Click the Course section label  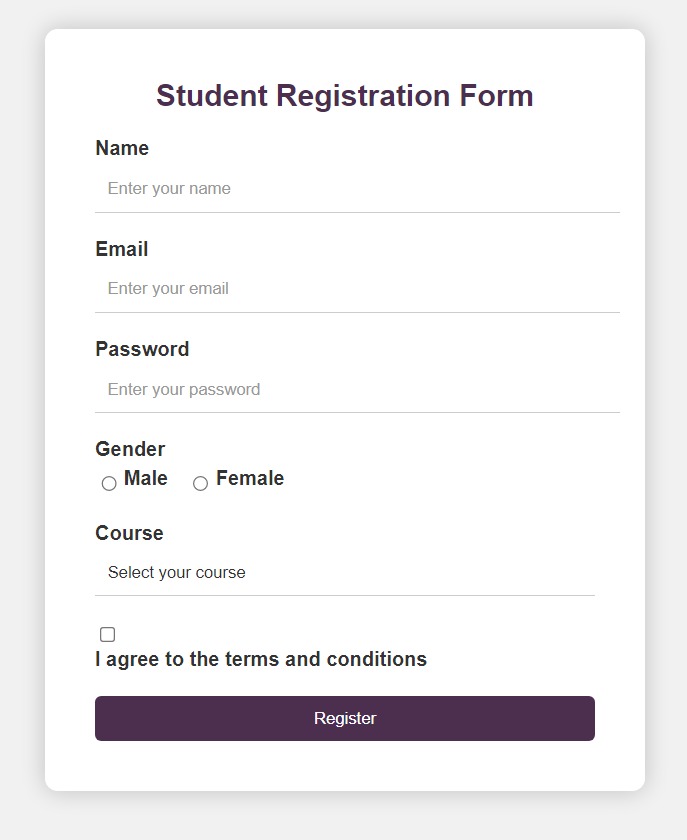[129, 533]
